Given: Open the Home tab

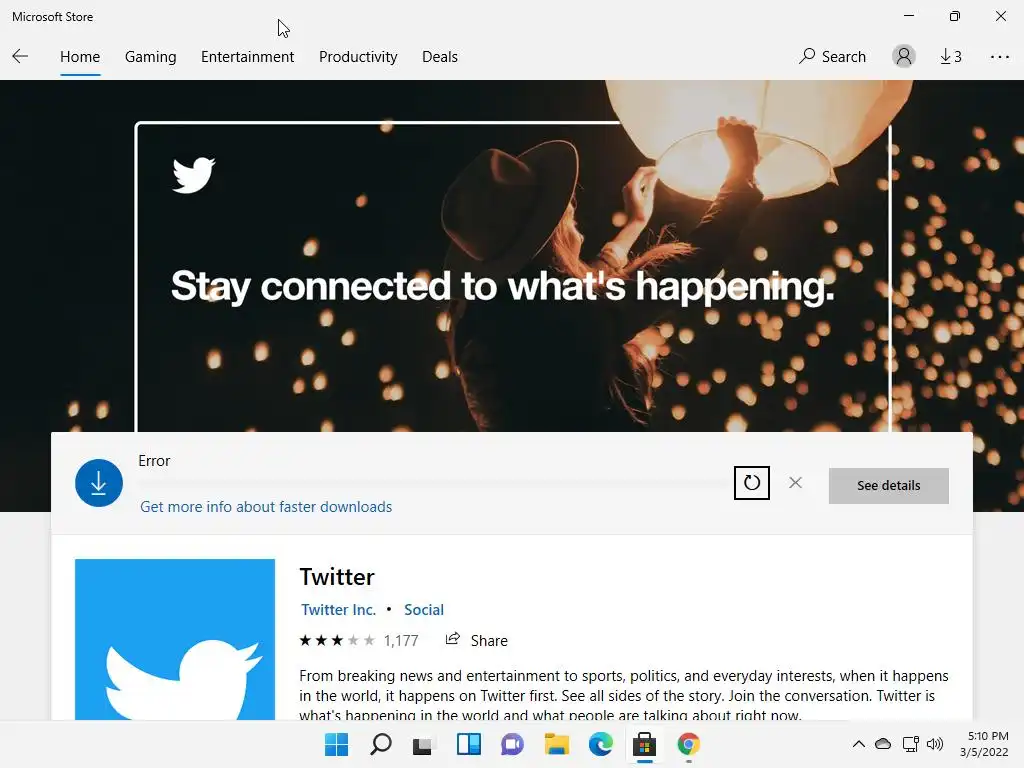Looking at the screenshot, I should 80,57.
